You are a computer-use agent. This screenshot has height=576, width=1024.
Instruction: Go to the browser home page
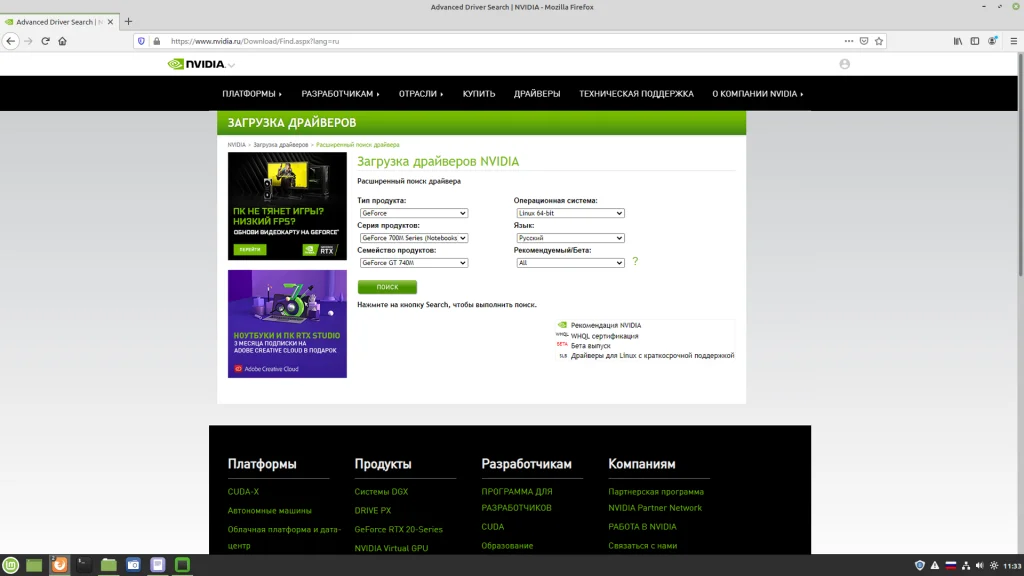coord(63,41)
